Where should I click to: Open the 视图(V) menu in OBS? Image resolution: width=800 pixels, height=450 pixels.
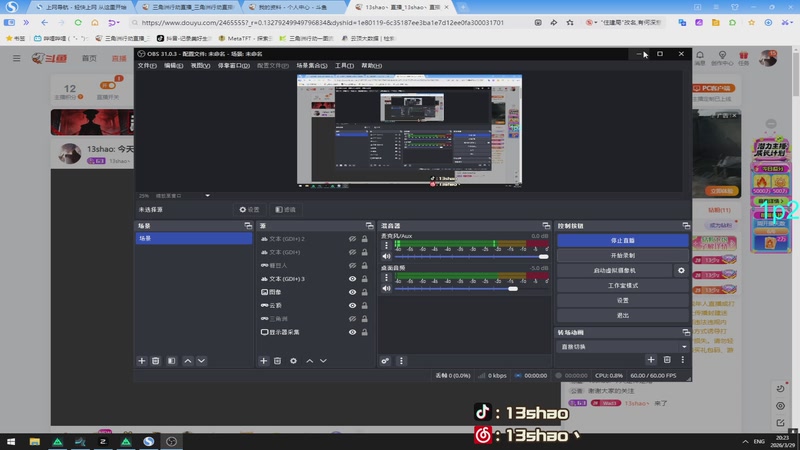[201, 66]
